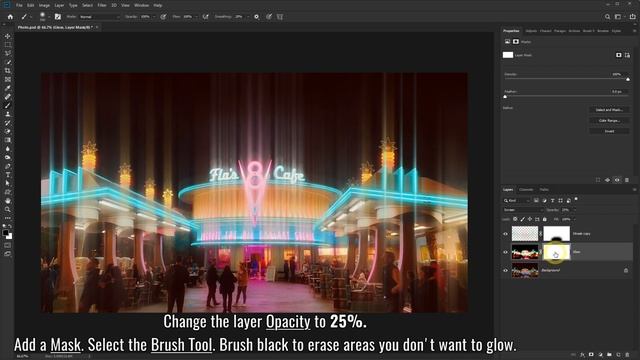Image resolution: width=640 pixels, height=360 pixels.
Task: Select the Brush tool in toolbox
Action: [8, 105]
